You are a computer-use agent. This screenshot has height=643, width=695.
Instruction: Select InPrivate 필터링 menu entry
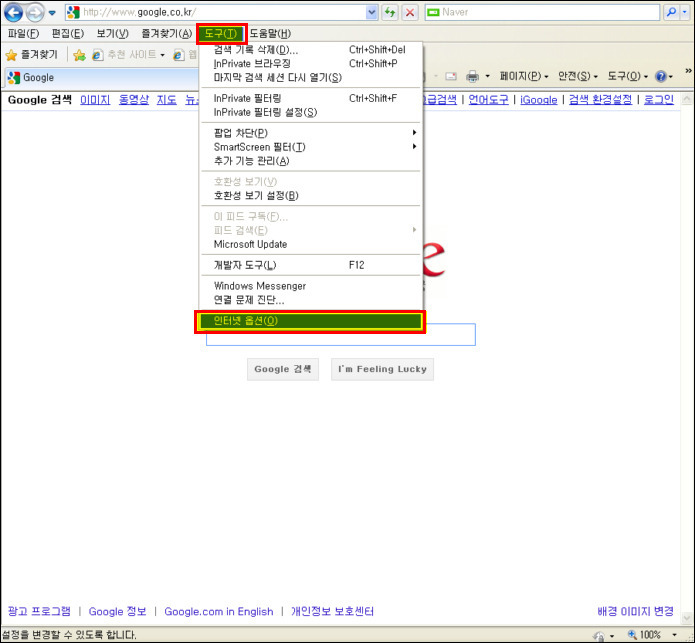(310, 98)
